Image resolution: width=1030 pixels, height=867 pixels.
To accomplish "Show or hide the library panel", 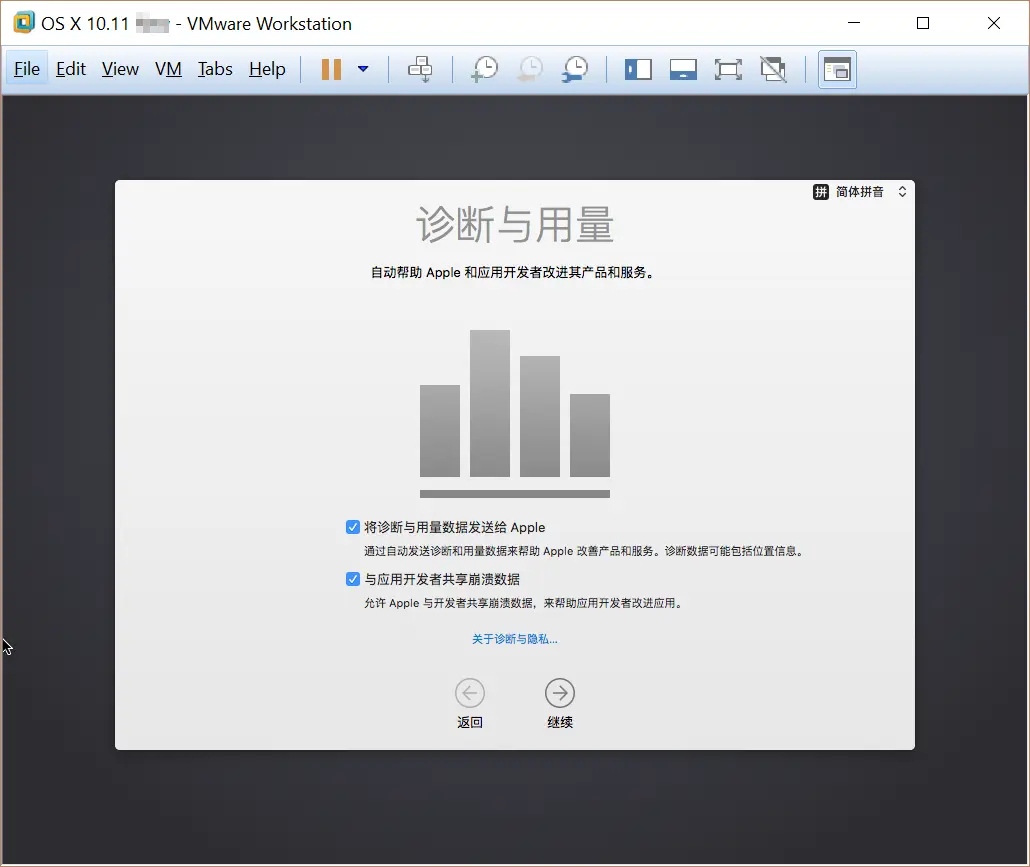I will pos(638,69).
